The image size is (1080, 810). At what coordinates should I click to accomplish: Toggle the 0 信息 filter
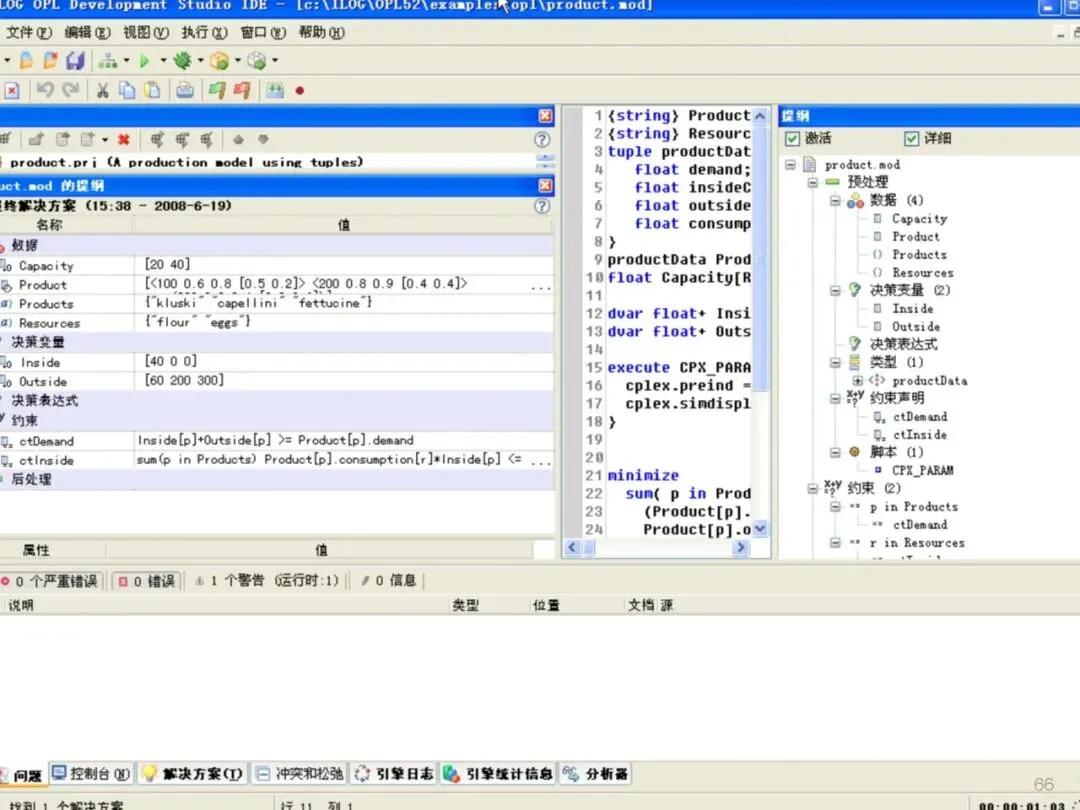pos(388,581)
